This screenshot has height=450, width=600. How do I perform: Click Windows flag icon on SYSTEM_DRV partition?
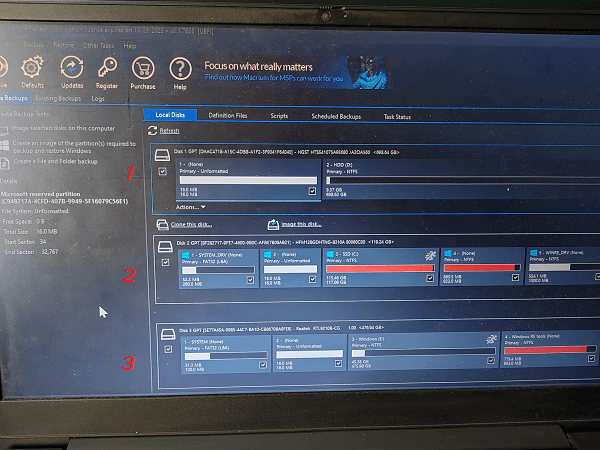tap(186, 255)
